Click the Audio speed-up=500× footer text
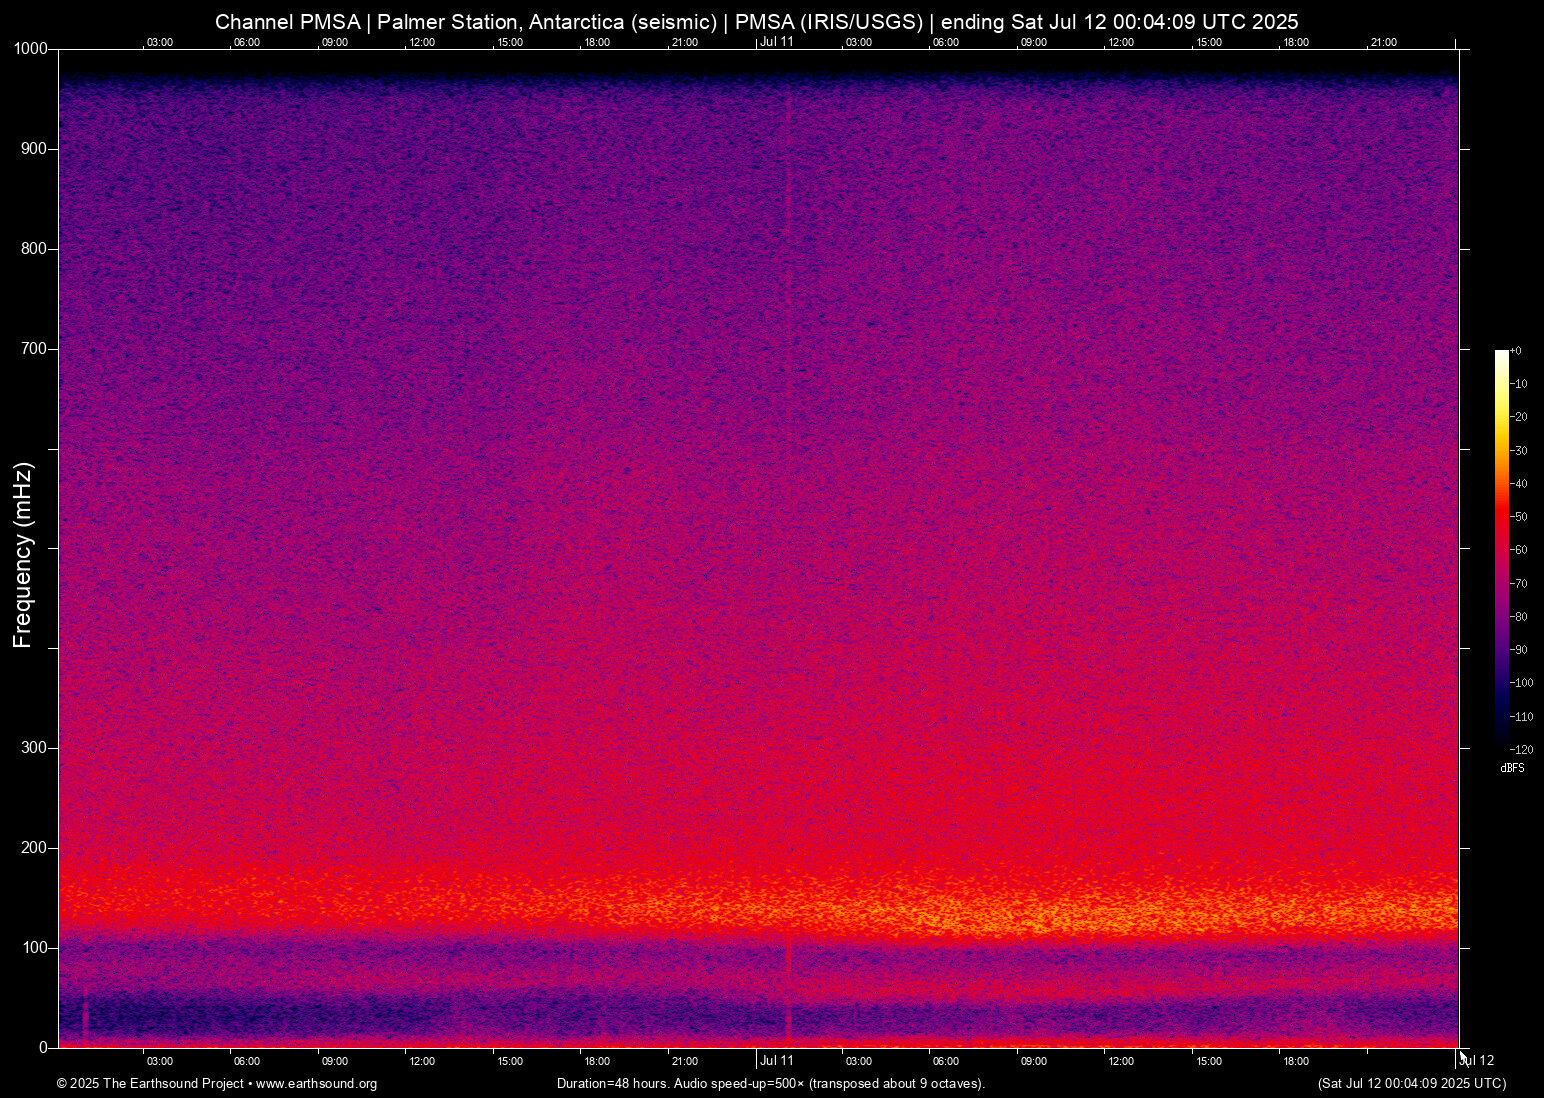The width and height of the screenshot is (1544, 1098). click(738, 1084)
